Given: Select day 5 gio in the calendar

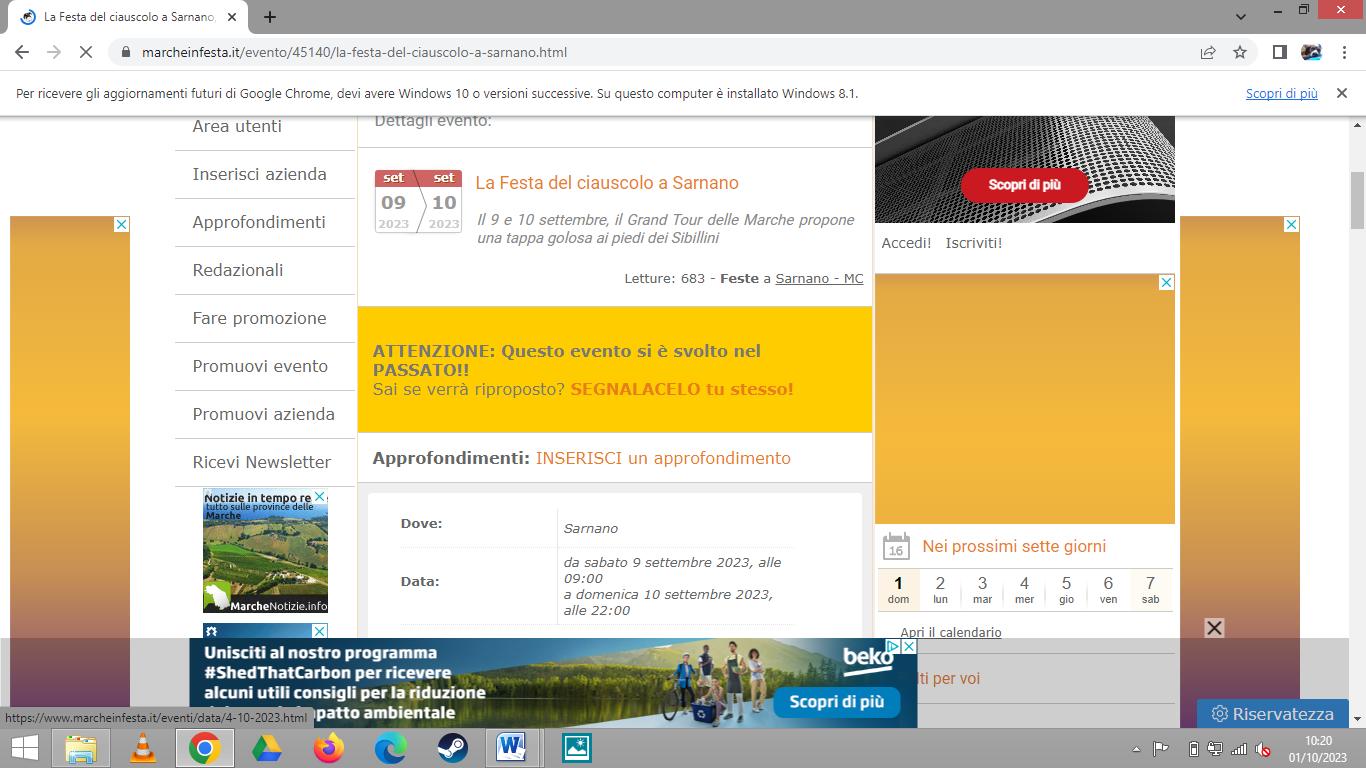Looking at the screenshot, I should coord(1066,589).
